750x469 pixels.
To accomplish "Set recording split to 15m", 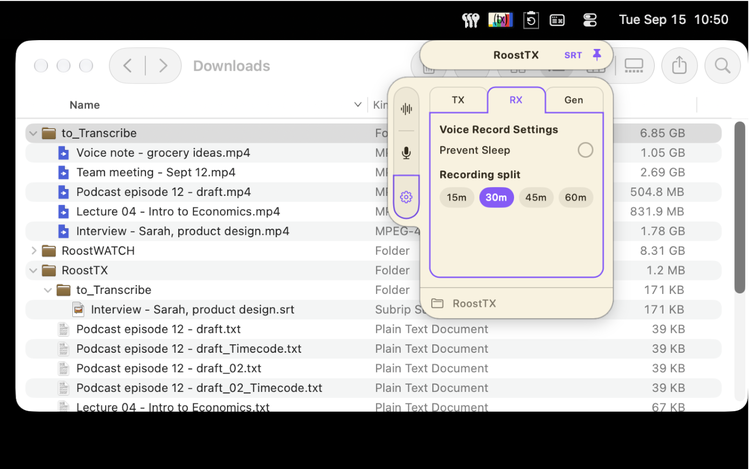I will pos(457,197).
